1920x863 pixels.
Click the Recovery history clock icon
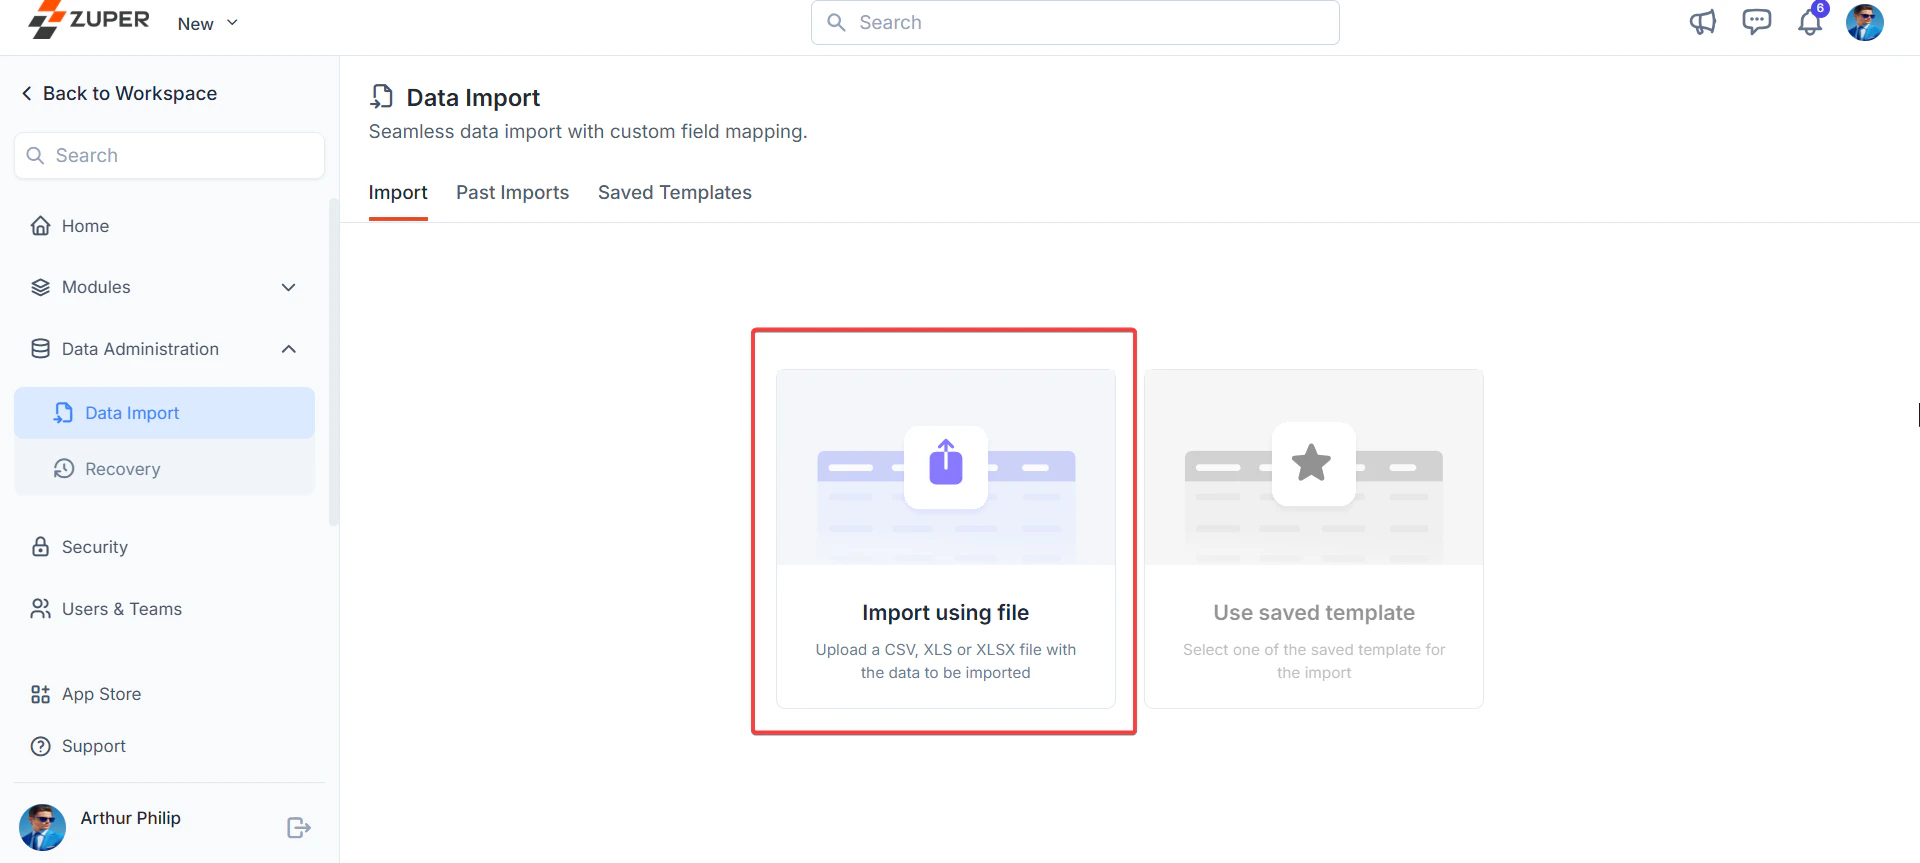coord(63,469)
